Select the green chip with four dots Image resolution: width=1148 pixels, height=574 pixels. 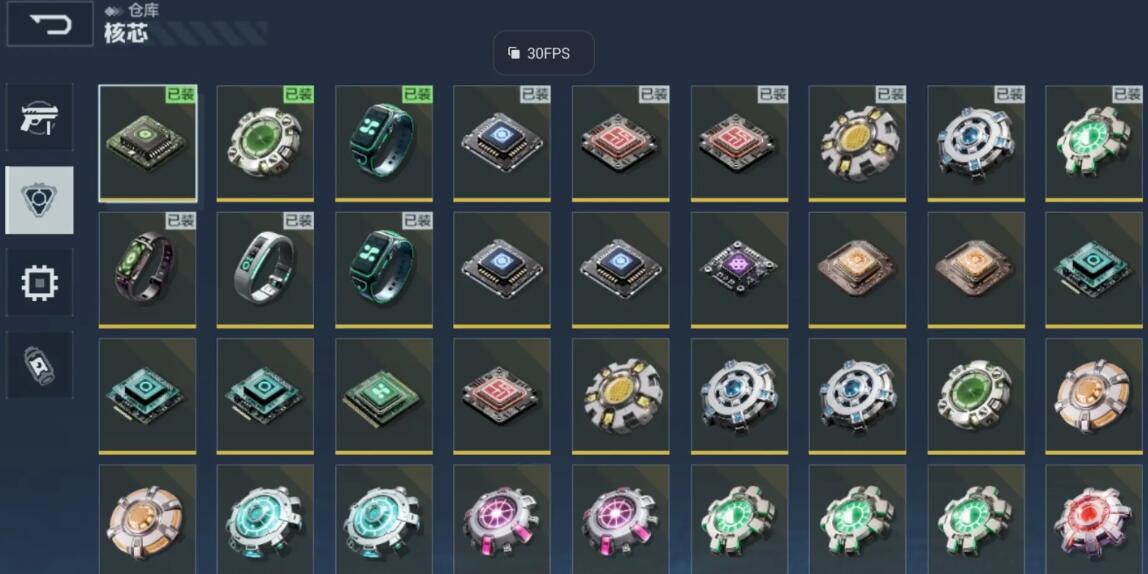[384, 395]
